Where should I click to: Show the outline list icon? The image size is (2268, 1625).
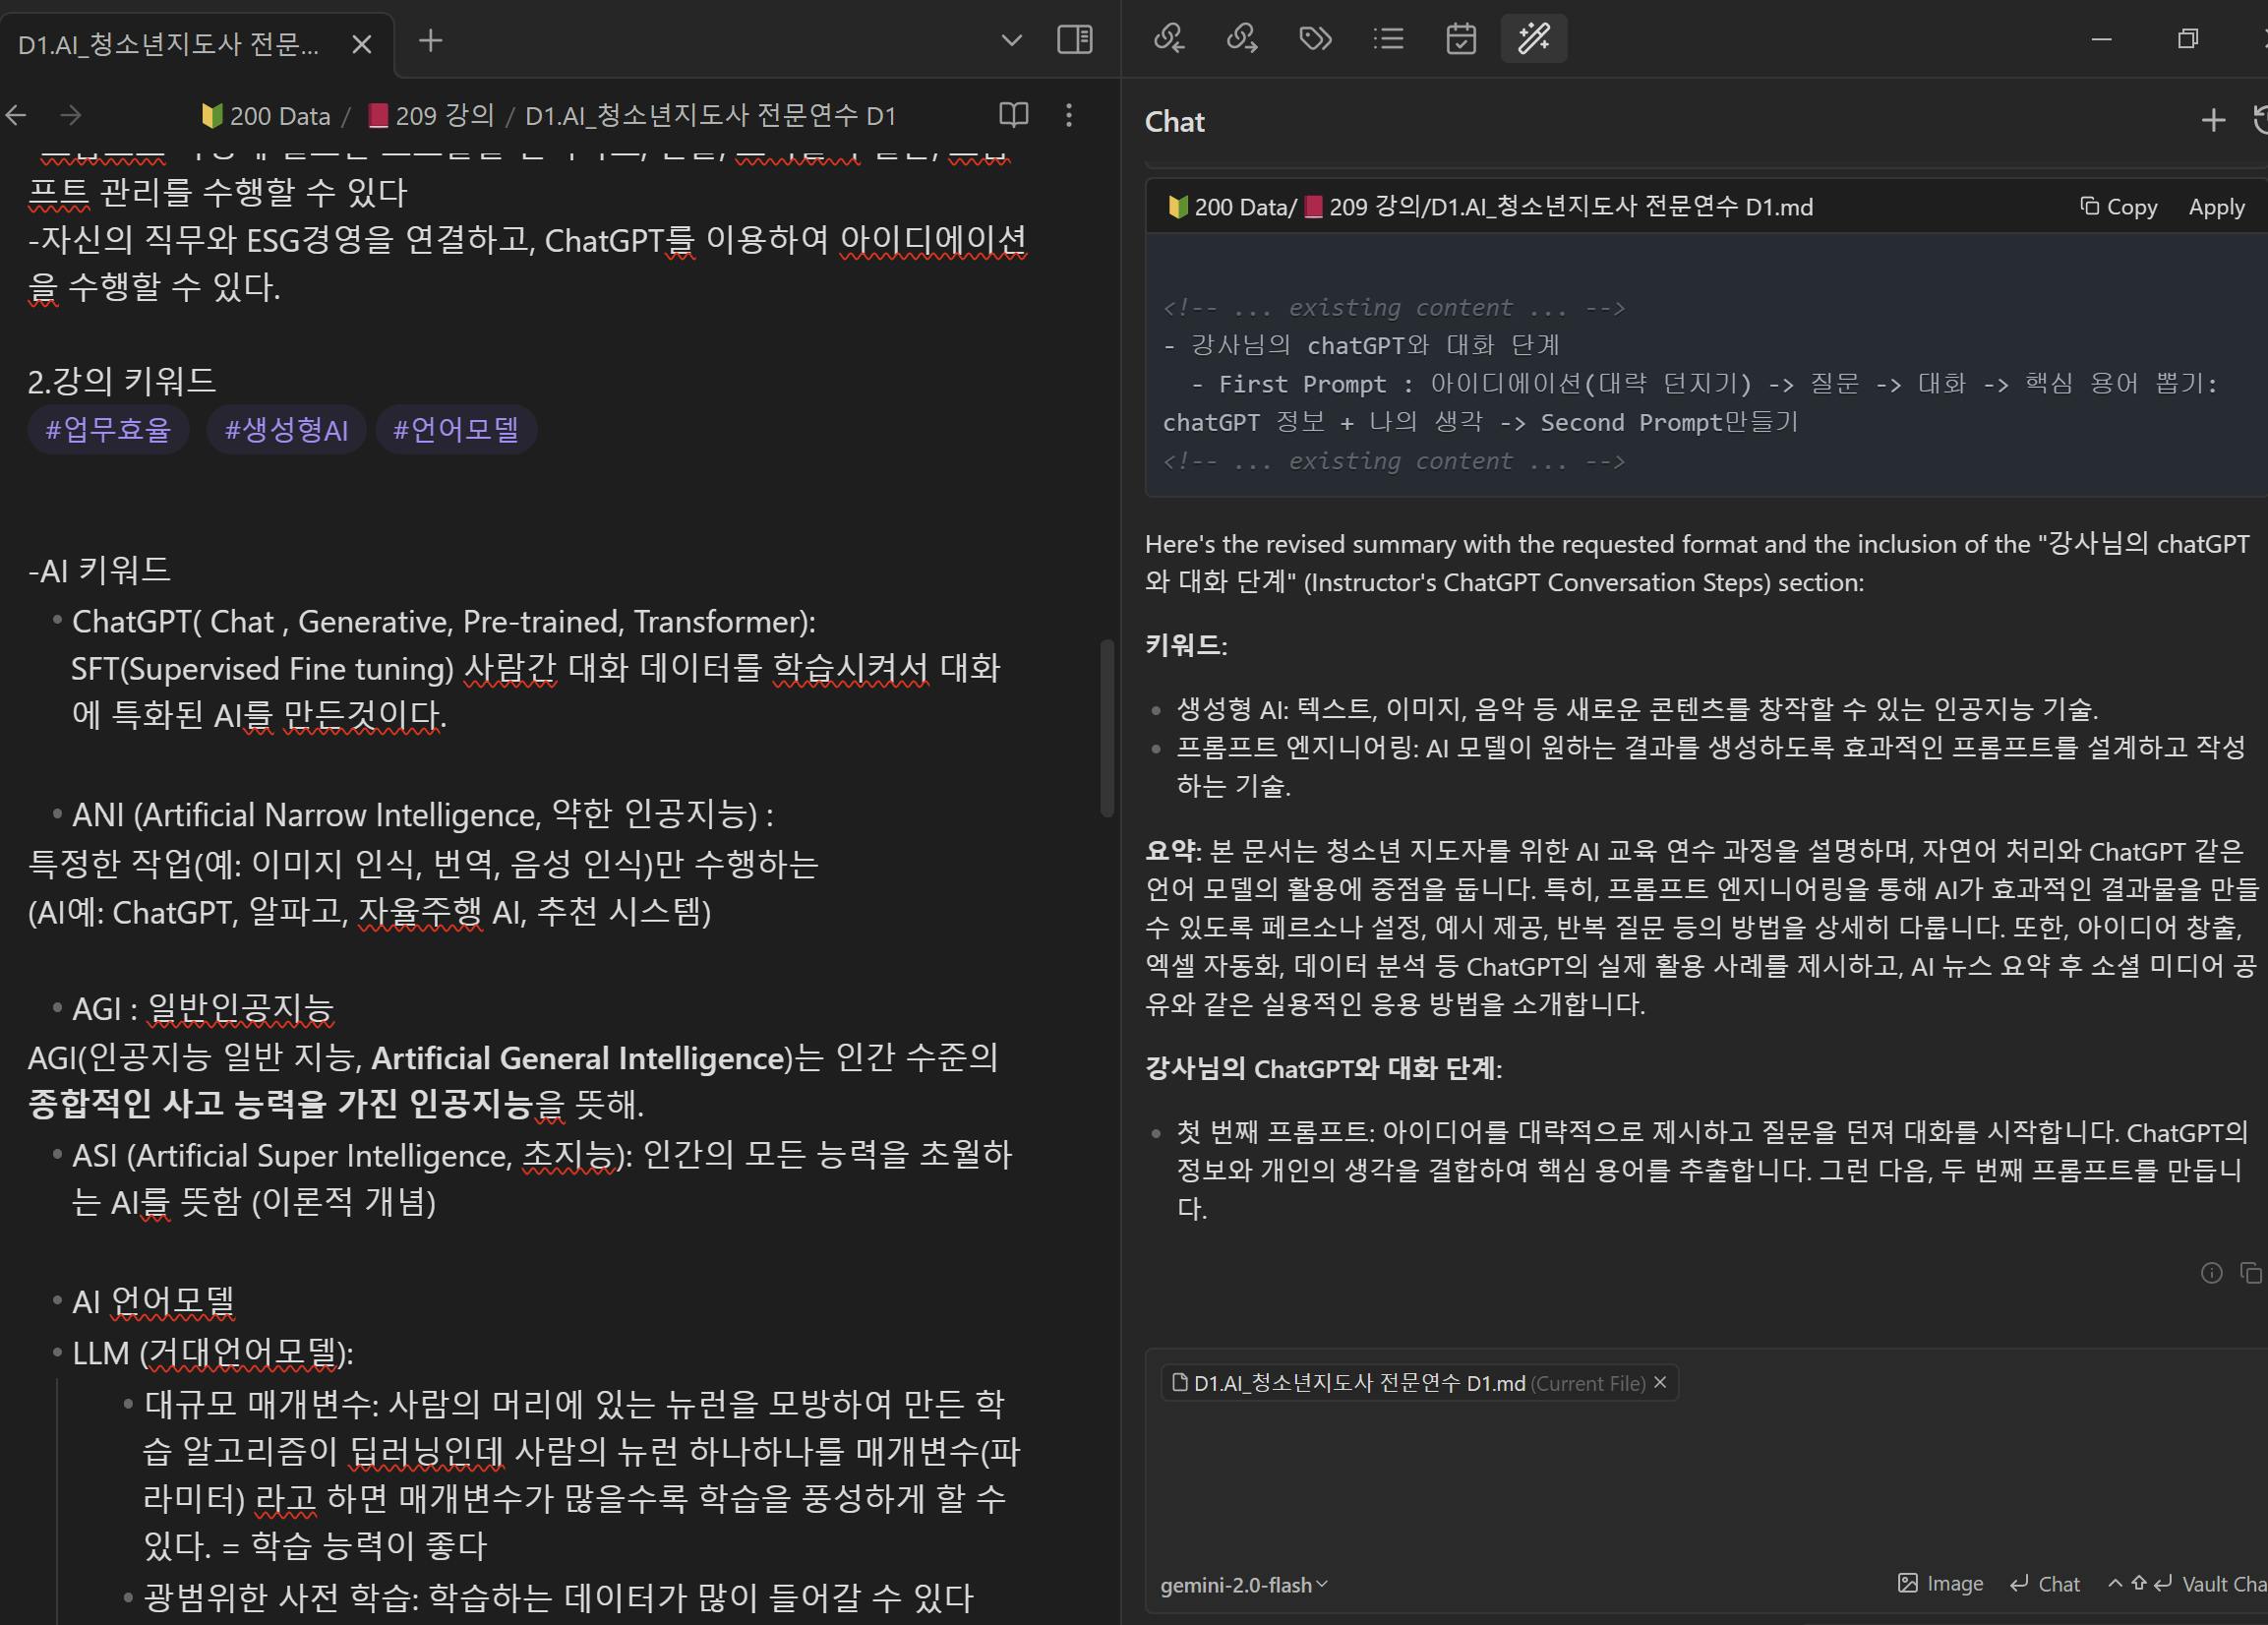point(1388,39)
